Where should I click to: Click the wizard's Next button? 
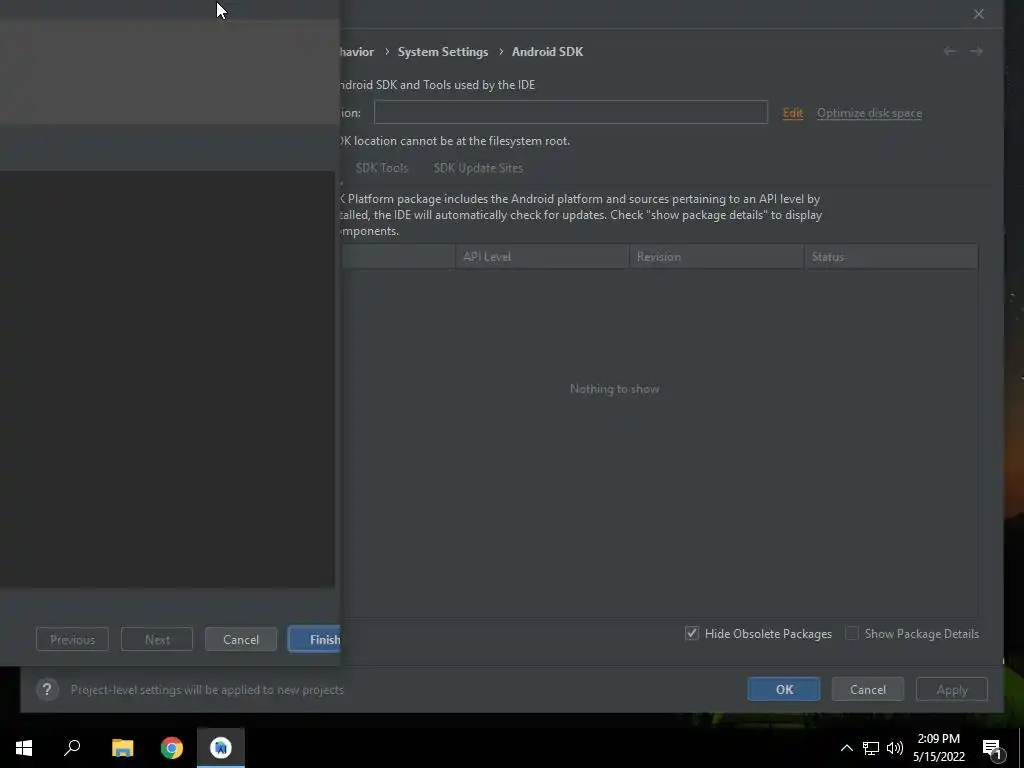pos(157,639)
